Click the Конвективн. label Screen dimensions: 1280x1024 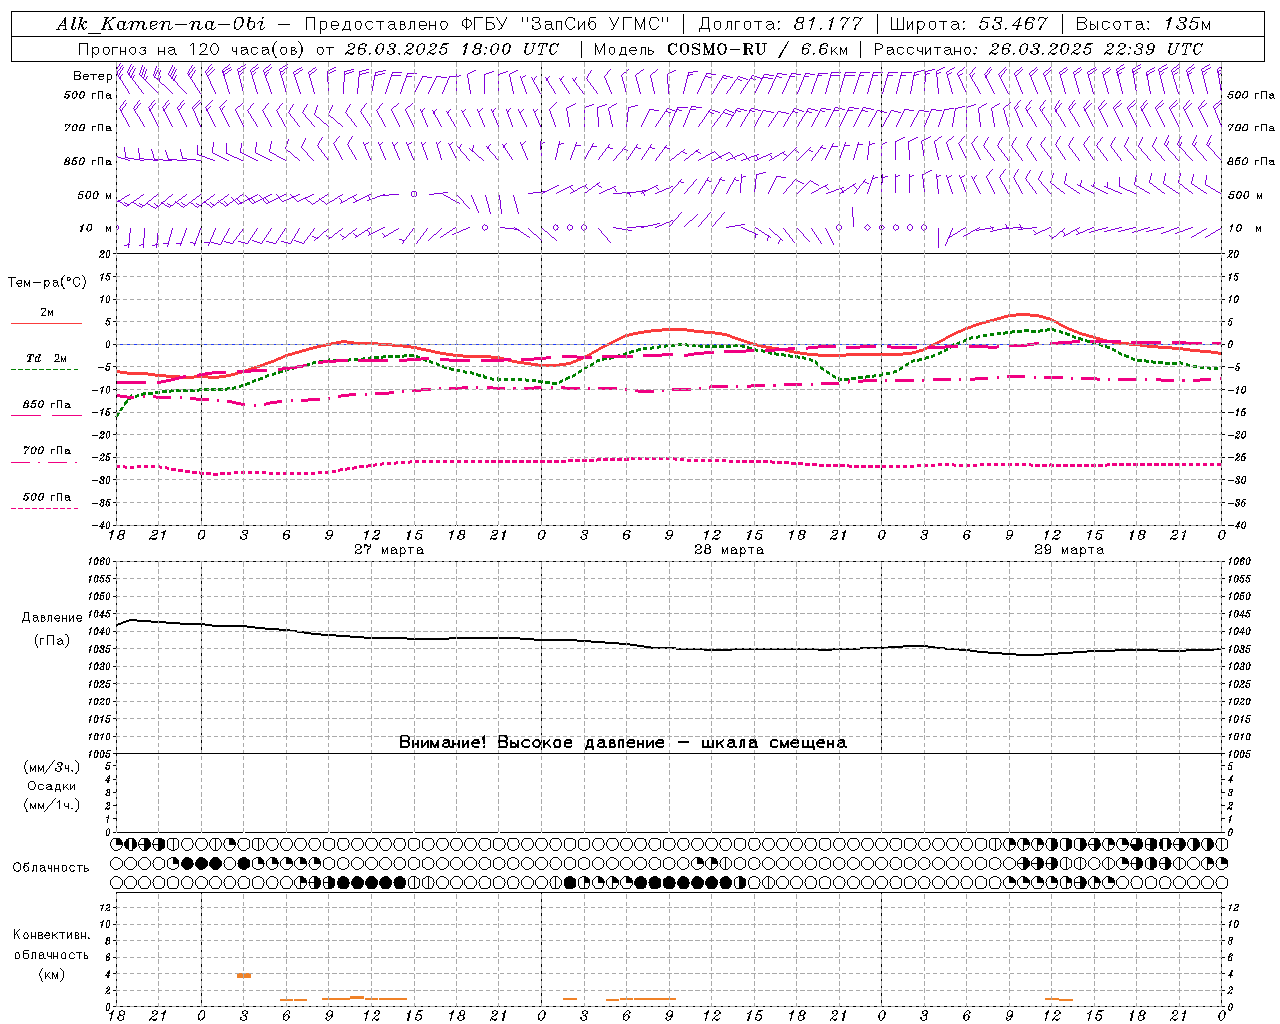[x=52, y=935]
